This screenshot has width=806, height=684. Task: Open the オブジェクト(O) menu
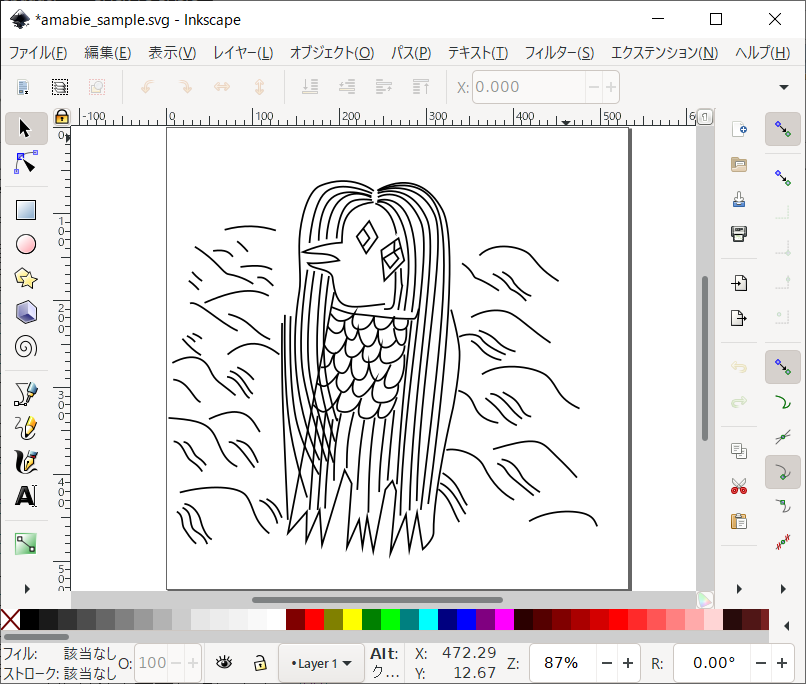tap(332, 52)
